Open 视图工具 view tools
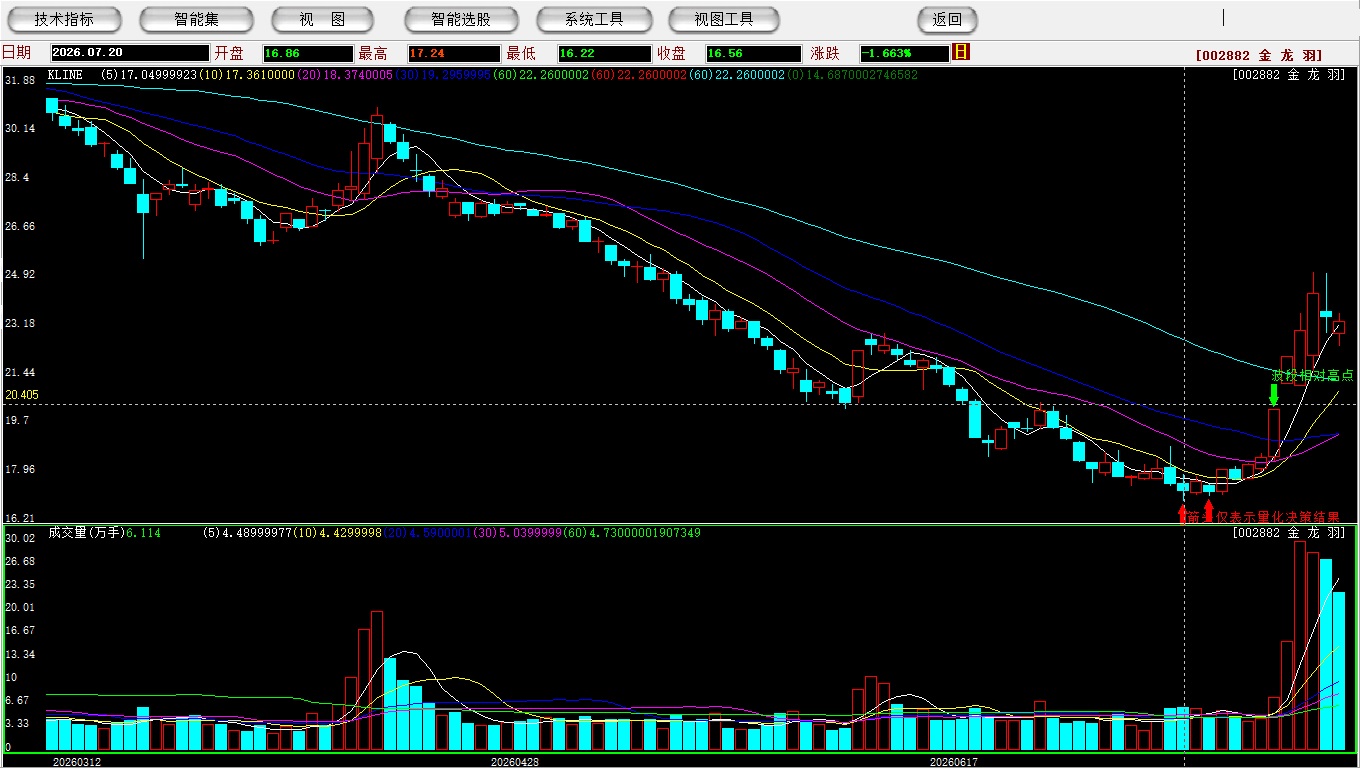The width and height of the screenshot is (1360, 768). [x=724, y=19]
